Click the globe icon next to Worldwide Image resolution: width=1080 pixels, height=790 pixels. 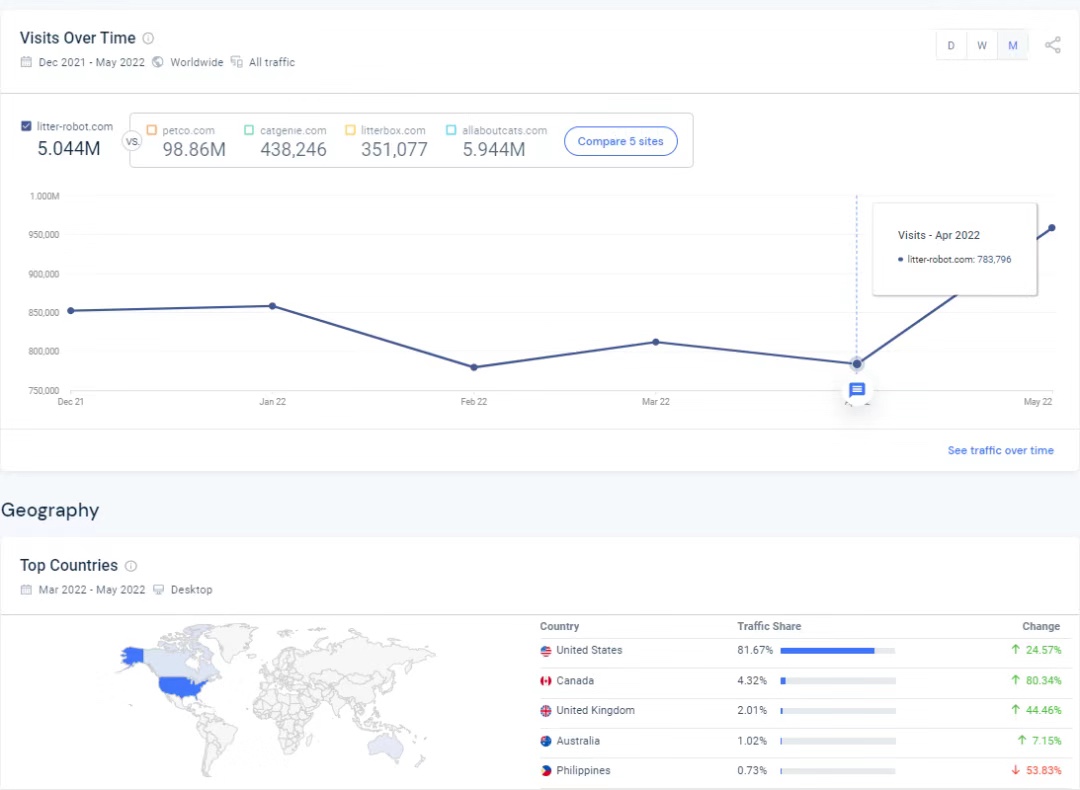coord(158,62)
